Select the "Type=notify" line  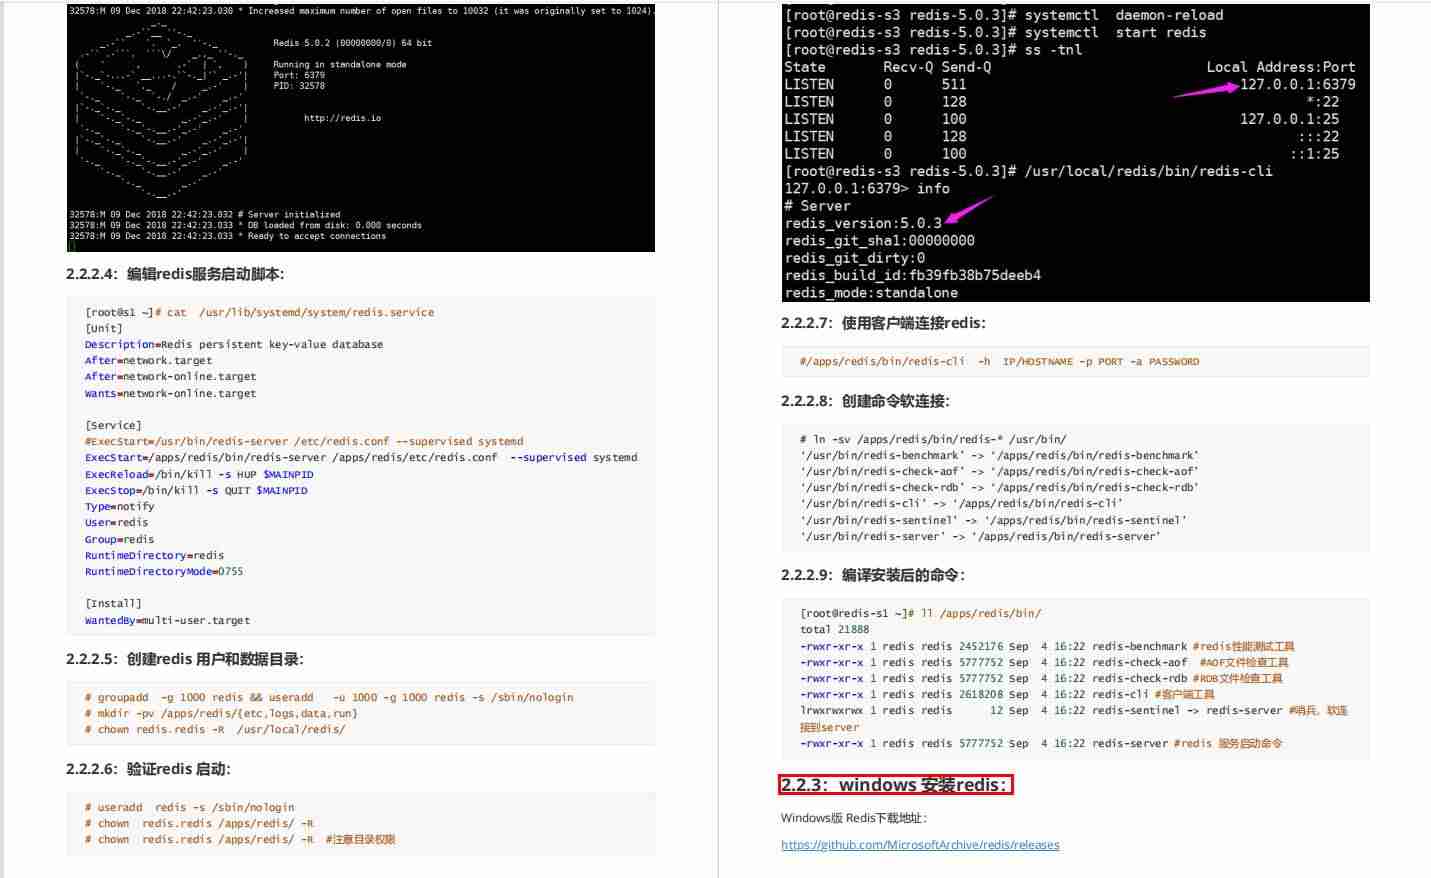[x=120, y=506]
